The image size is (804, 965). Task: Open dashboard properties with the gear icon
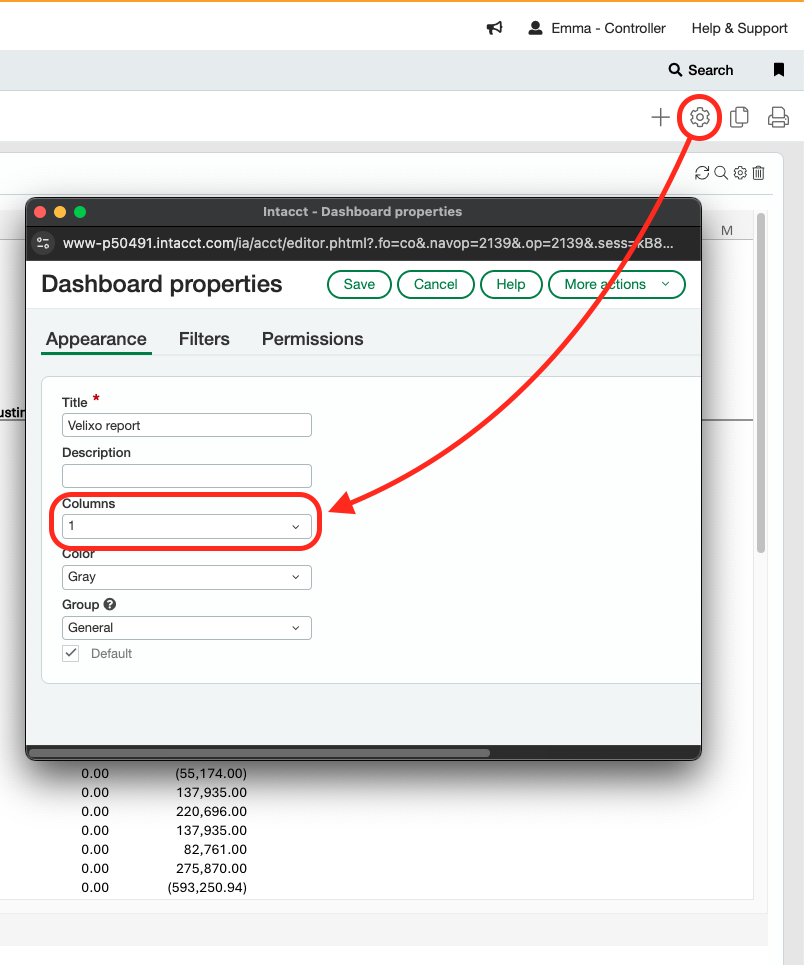tap(700, 118)
